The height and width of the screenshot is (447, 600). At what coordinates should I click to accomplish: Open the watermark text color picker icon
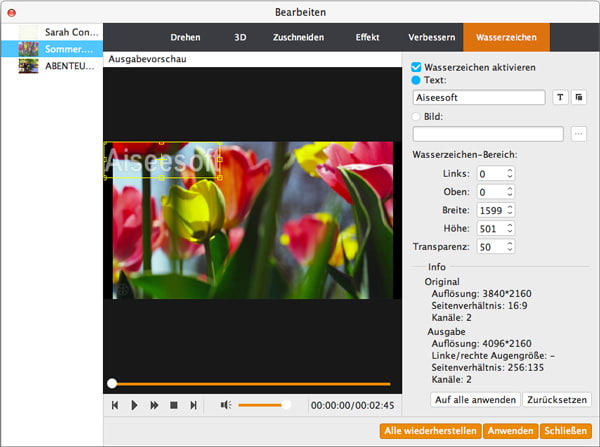(x=580, y=97)
